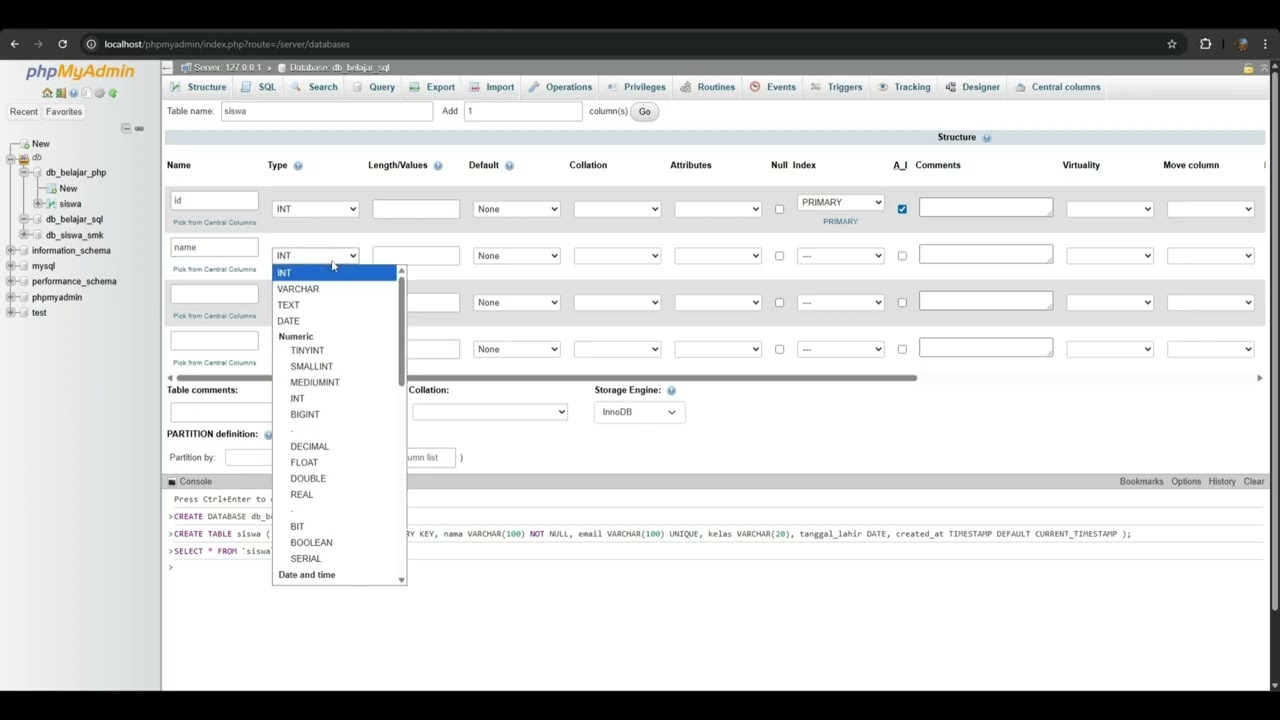
Task: Click the PRIMARY link under the Index dropdown
Action: [840, 221]
